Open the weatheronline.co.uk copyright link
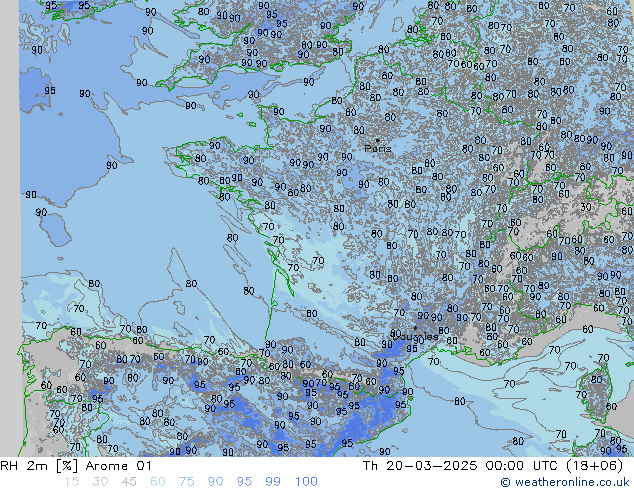The width and height of the screenshot is (634, 490). 565,482
